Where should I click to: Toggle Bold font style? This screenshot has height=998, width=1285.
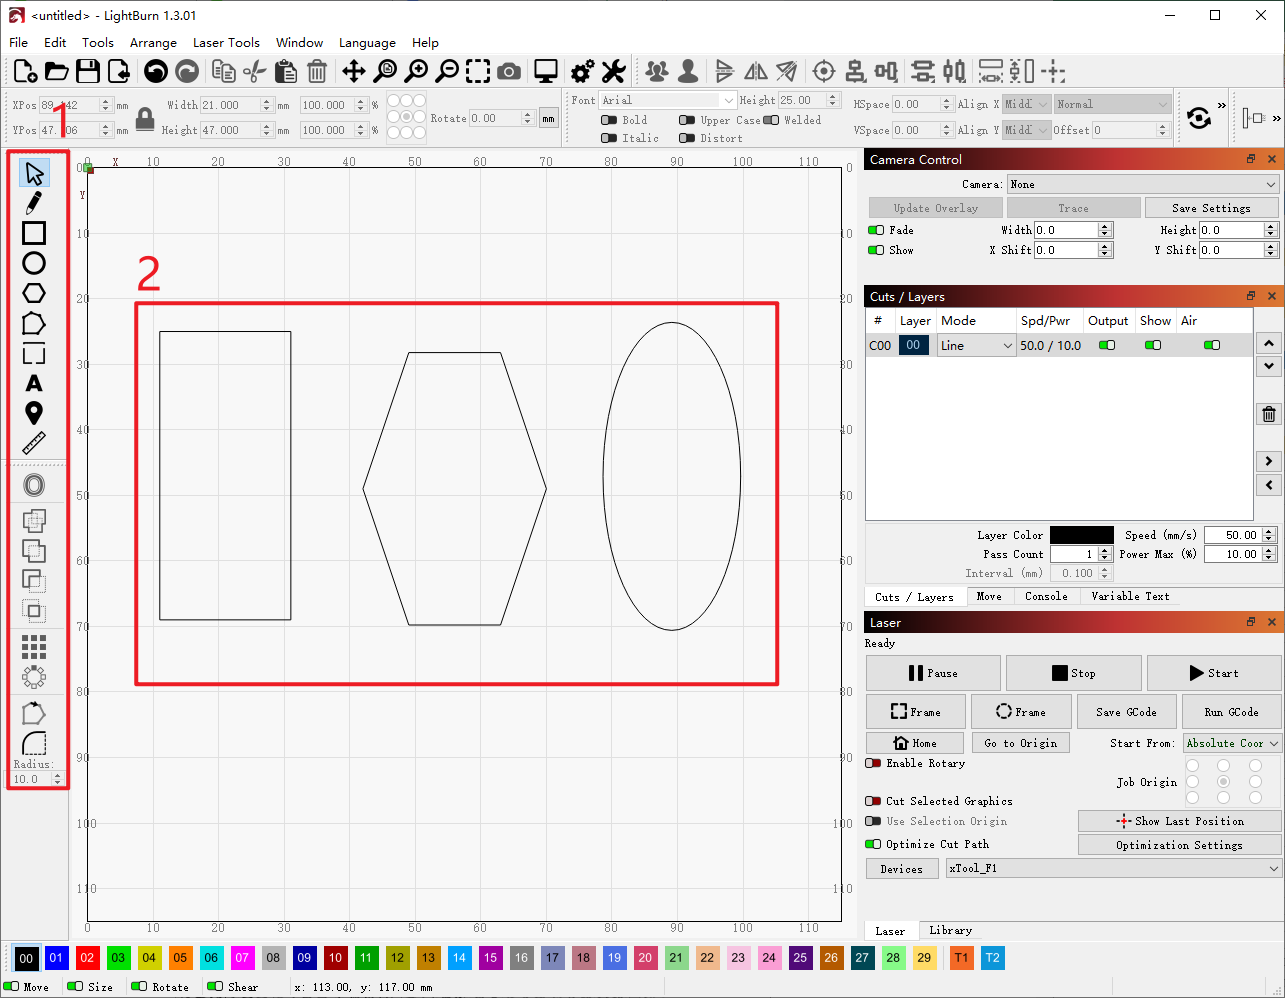609,120
